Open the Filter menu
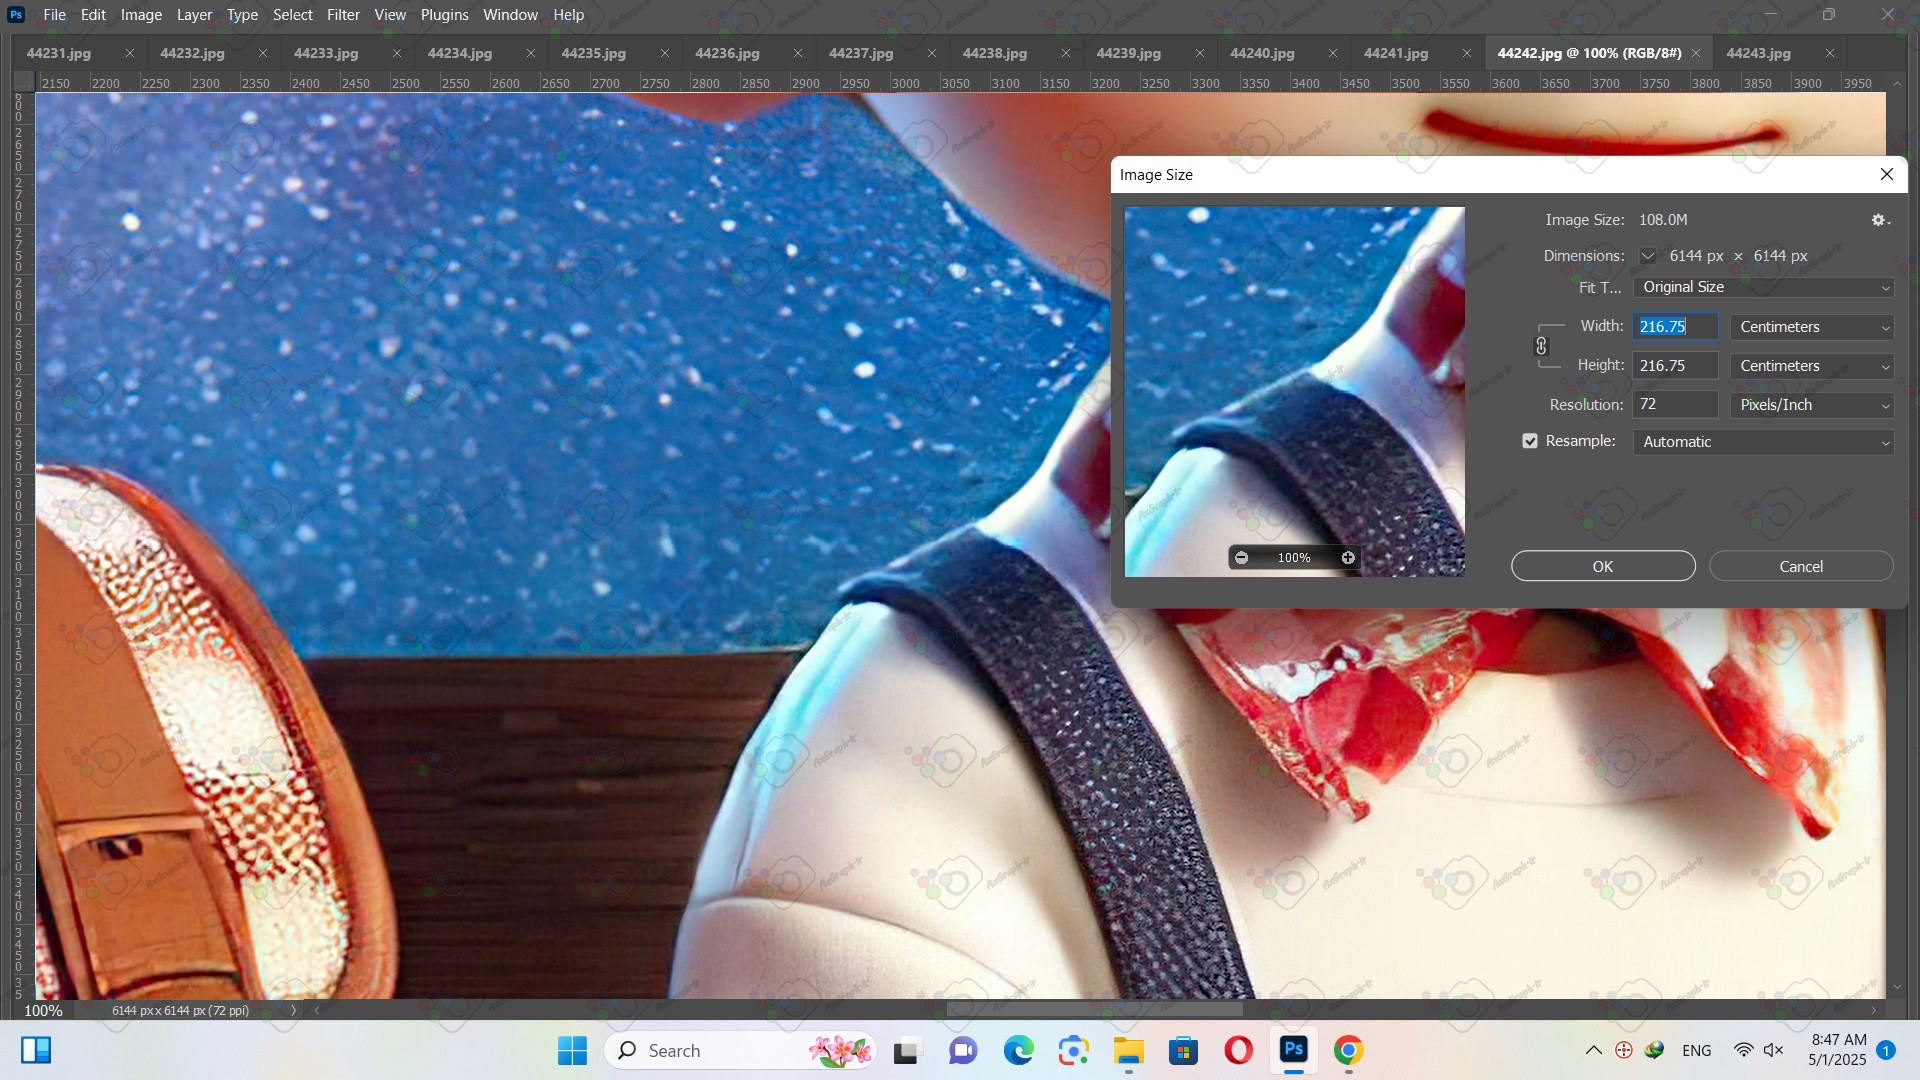This screenshot has width=1920, height=1080. tap(343, 15)
